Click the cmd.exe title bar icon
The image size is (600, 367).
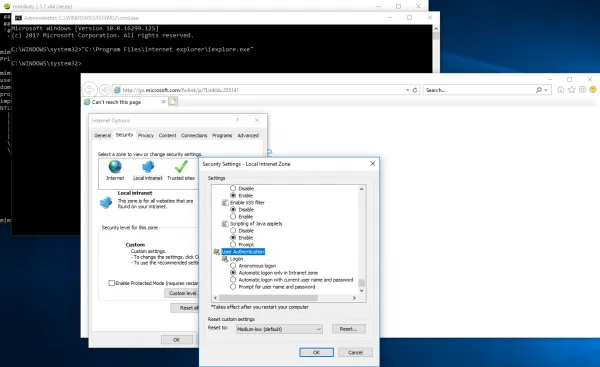tap(18, 18)
